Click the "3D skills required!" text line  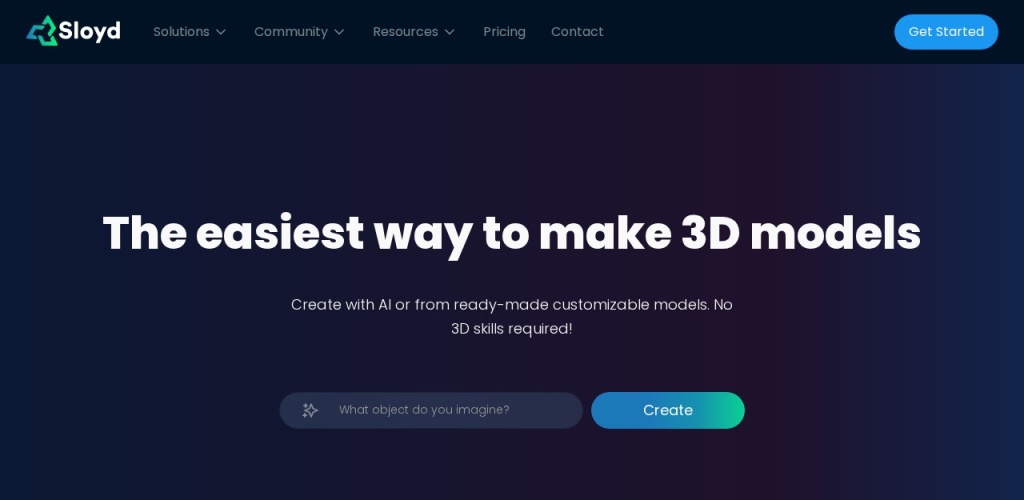[511, 329]
